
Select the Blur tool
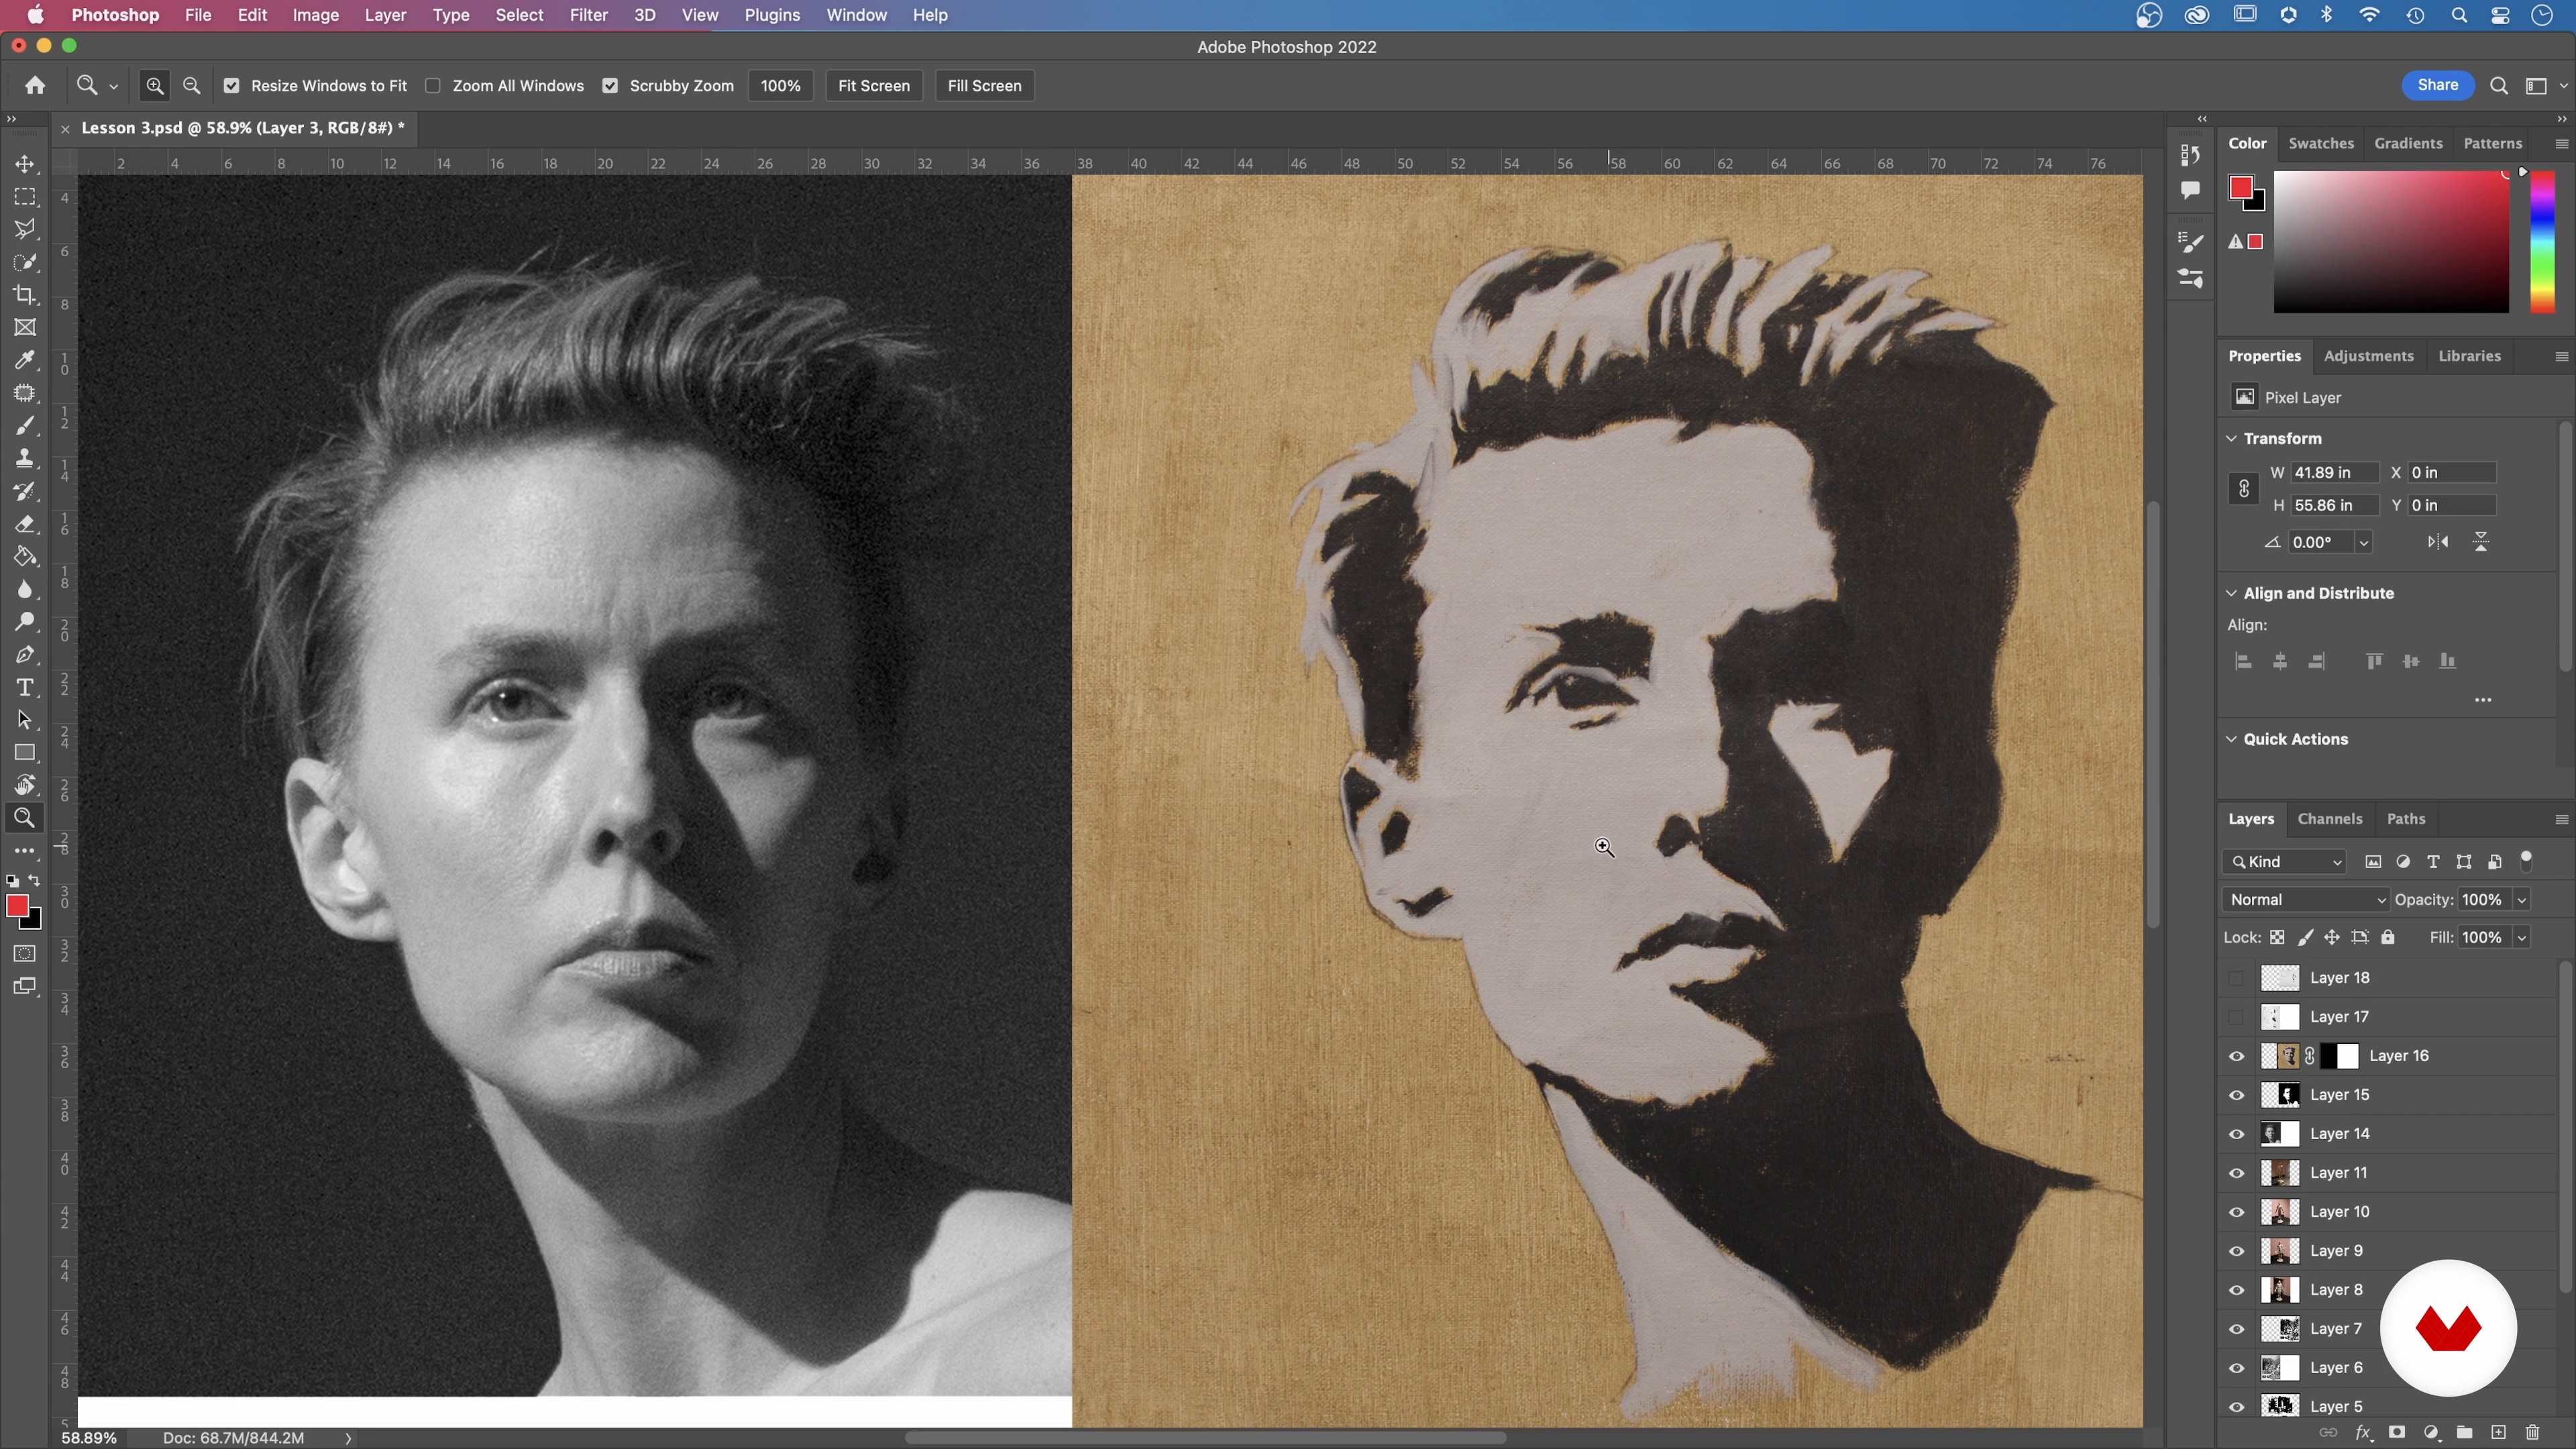(x=25, y=590)
